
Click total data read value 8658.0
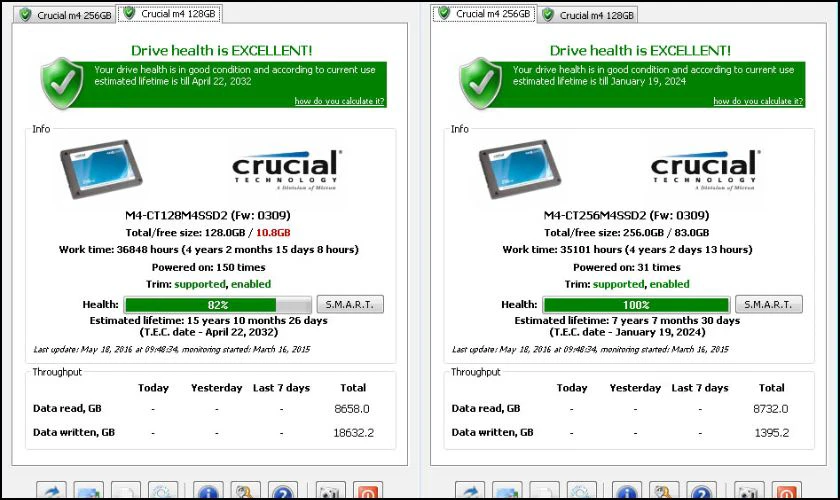[x=352, y=409]
